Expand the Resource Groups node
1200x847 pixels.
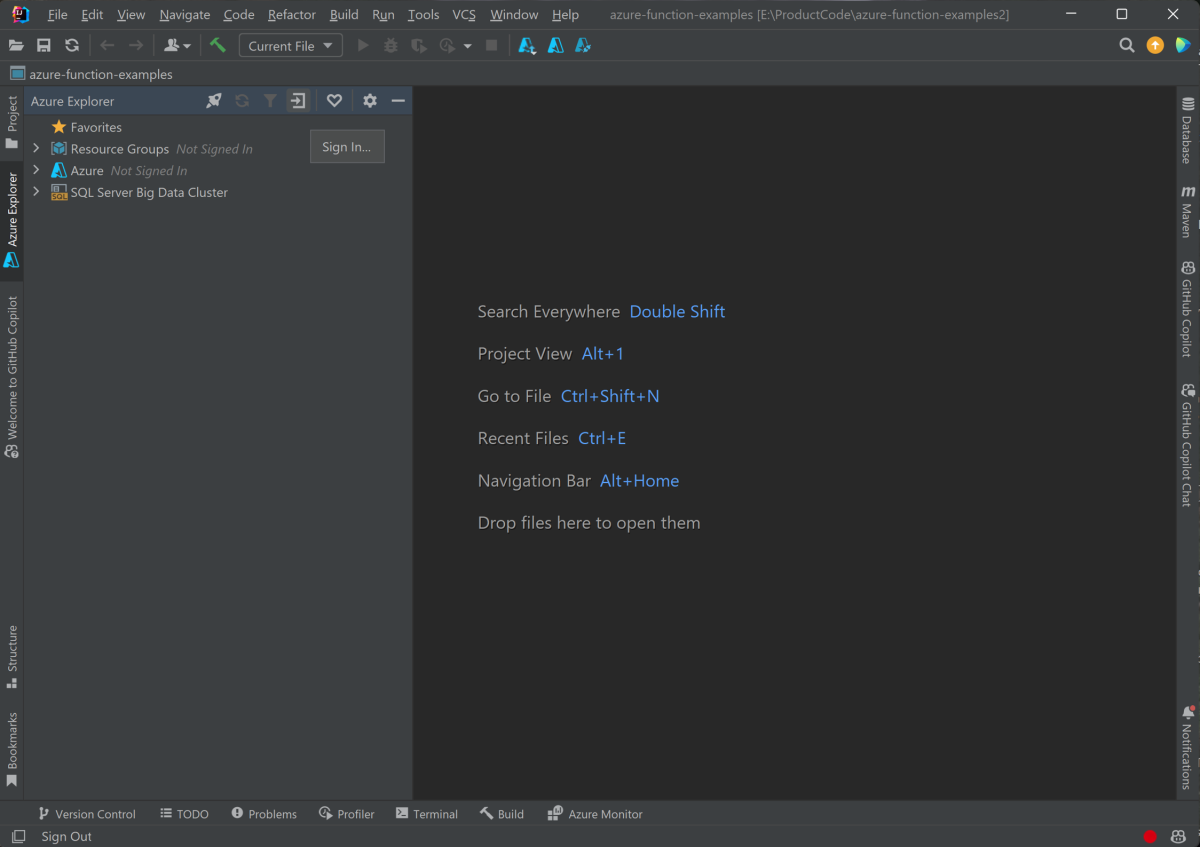[x=36, y=148]
